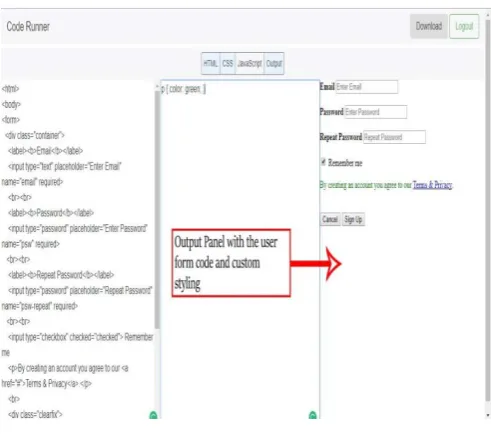The width and height of the screenshot is (491, 440).
Task: Click the green Grammarly icon in HTML editor
Action: tap(153, 415)
